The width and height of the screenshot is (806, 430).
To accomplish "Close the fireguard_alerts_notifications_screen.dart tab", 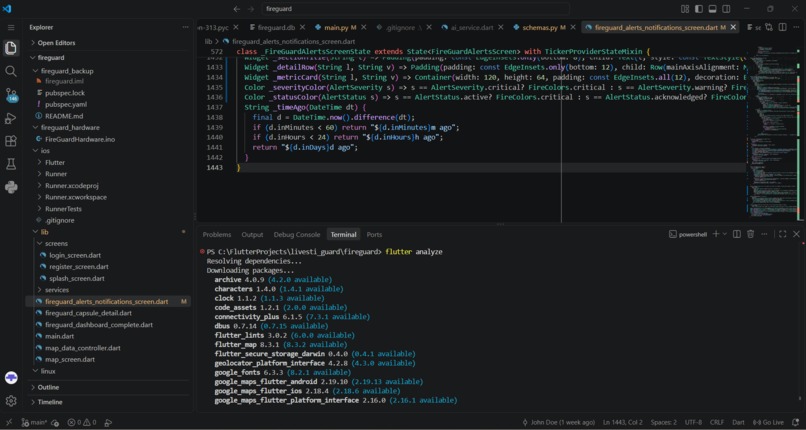I will (733, 27).
